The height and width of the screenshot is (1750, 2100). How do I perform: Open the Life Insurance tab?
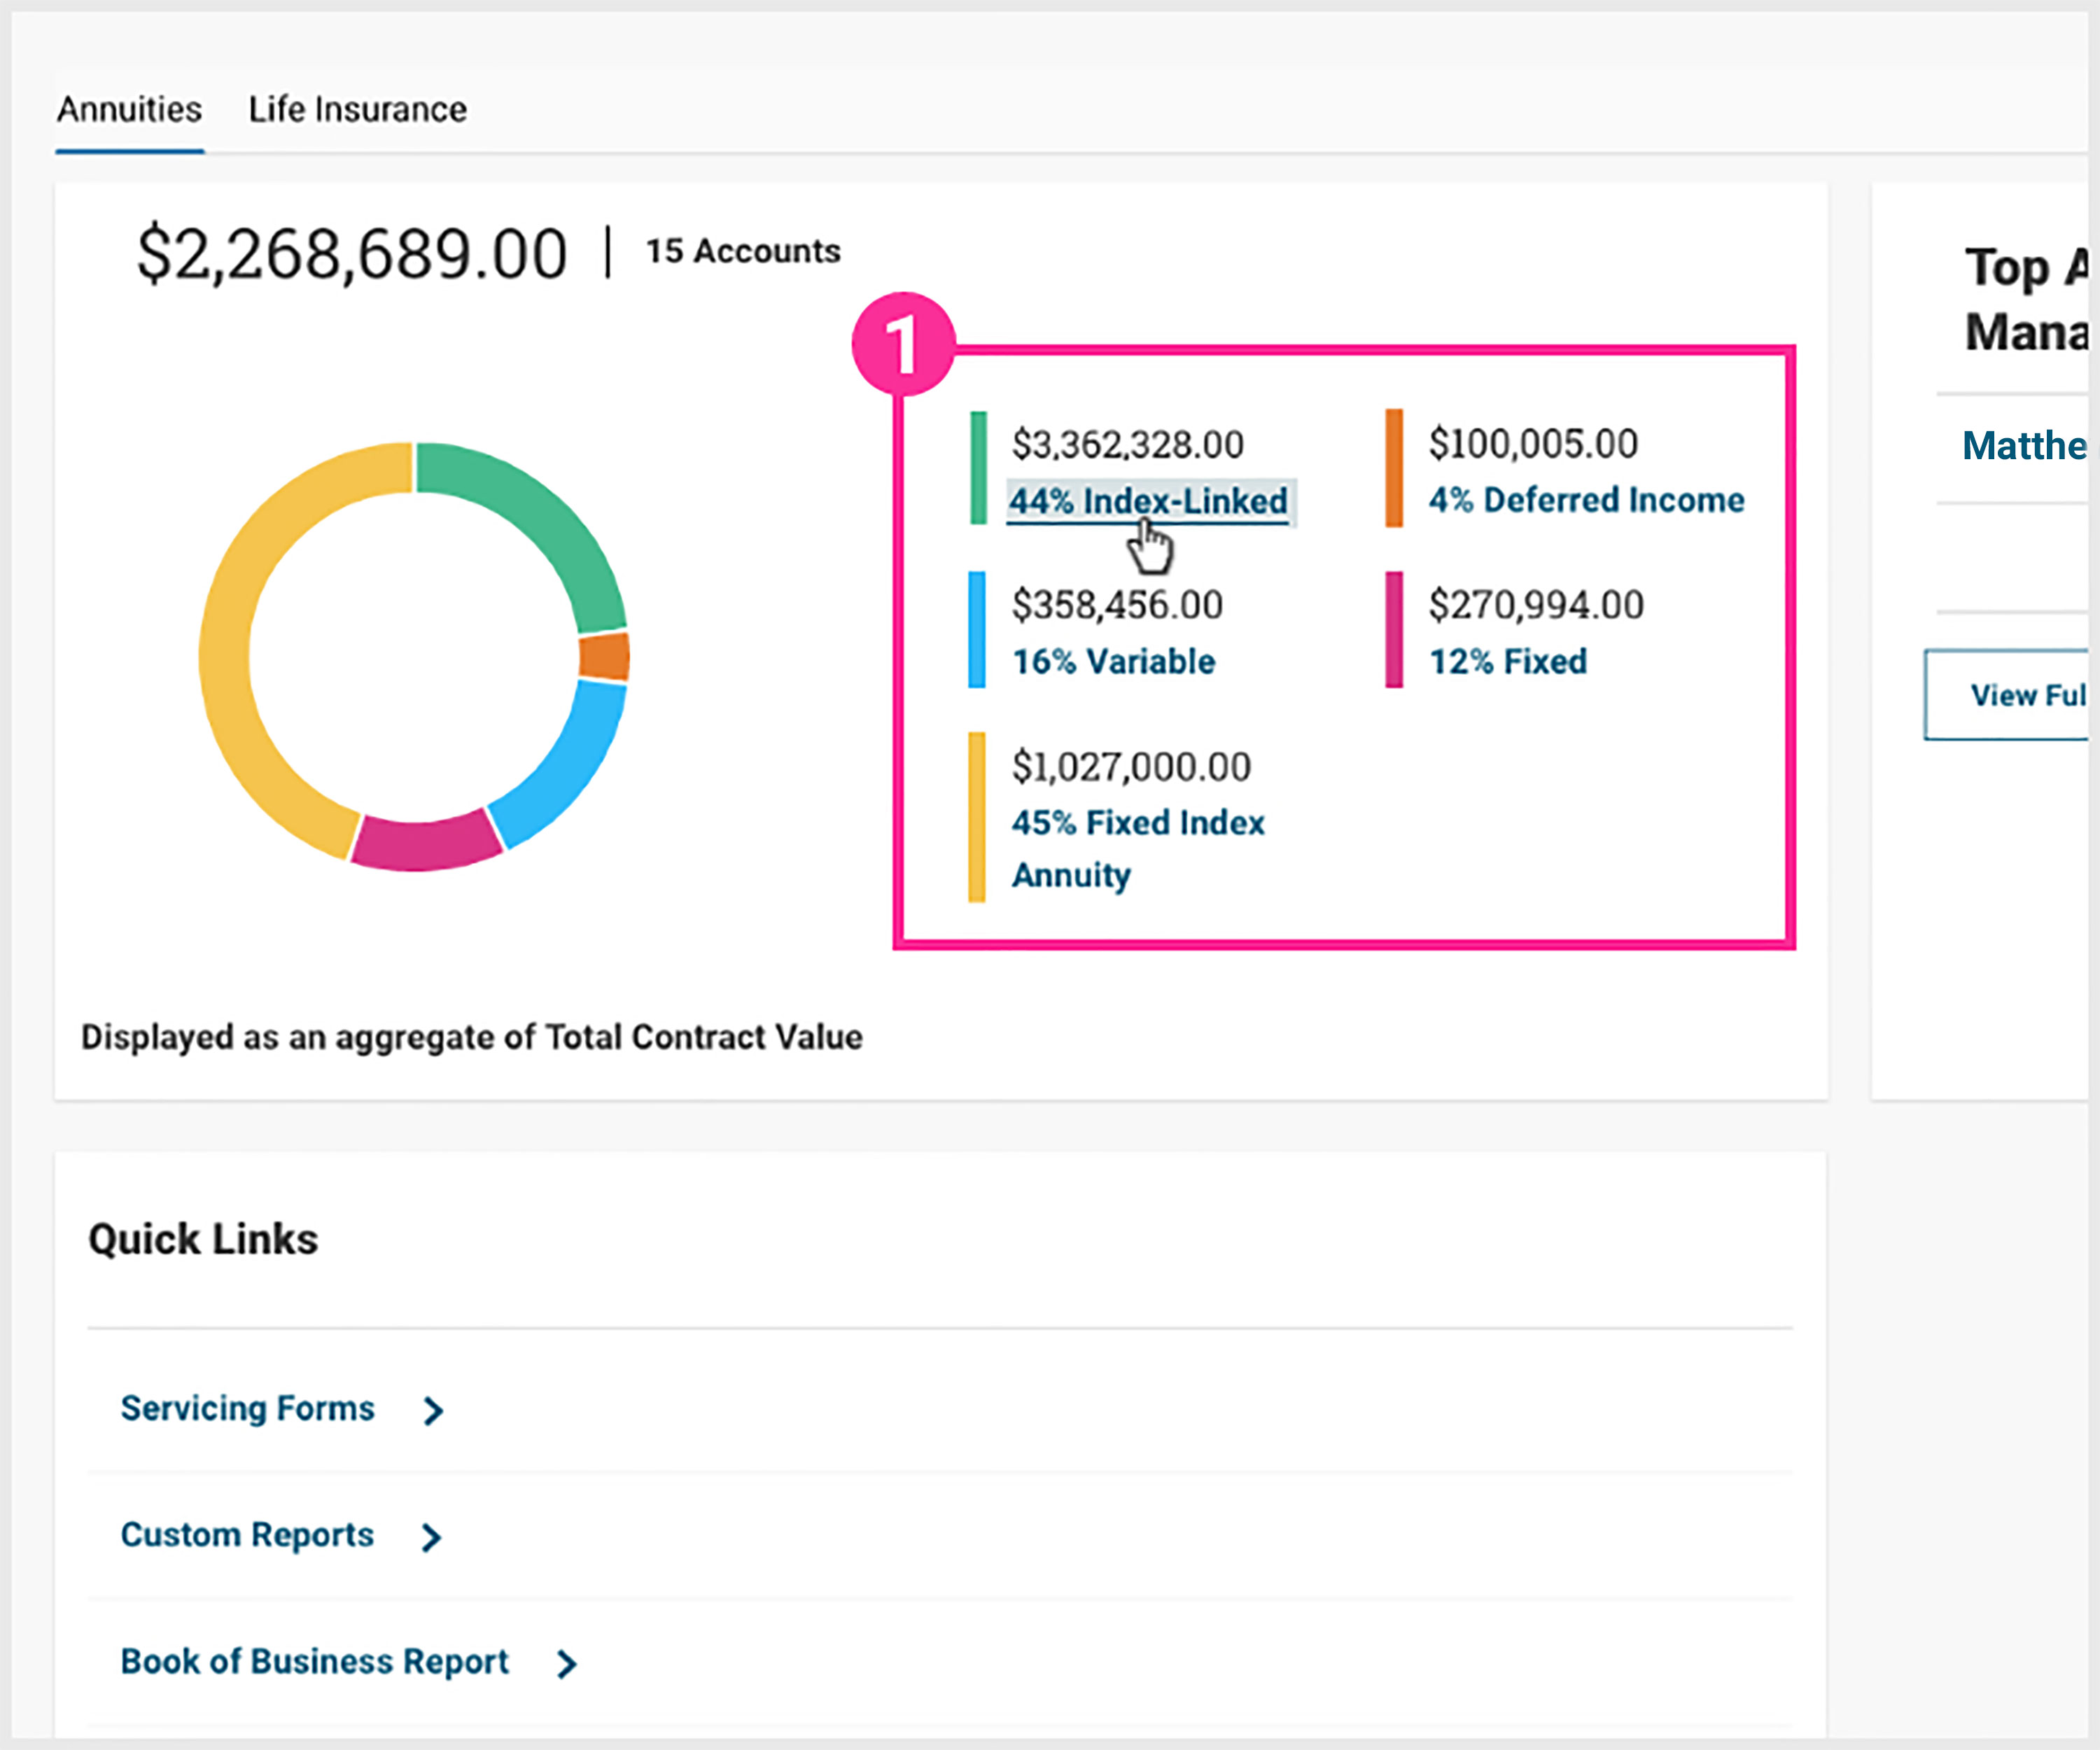[357, 109]
